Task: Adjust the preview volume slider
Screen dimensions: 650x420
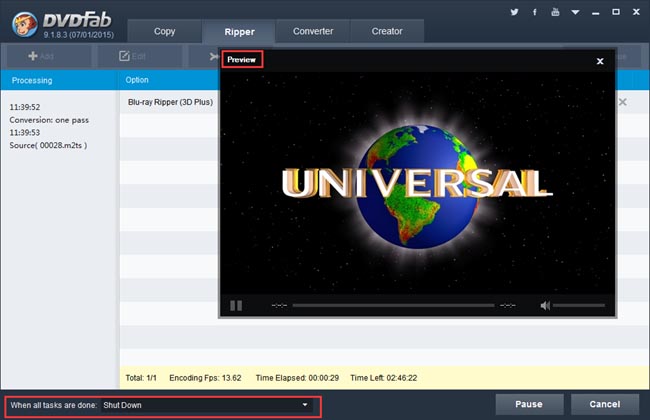Action: [579, 306]
